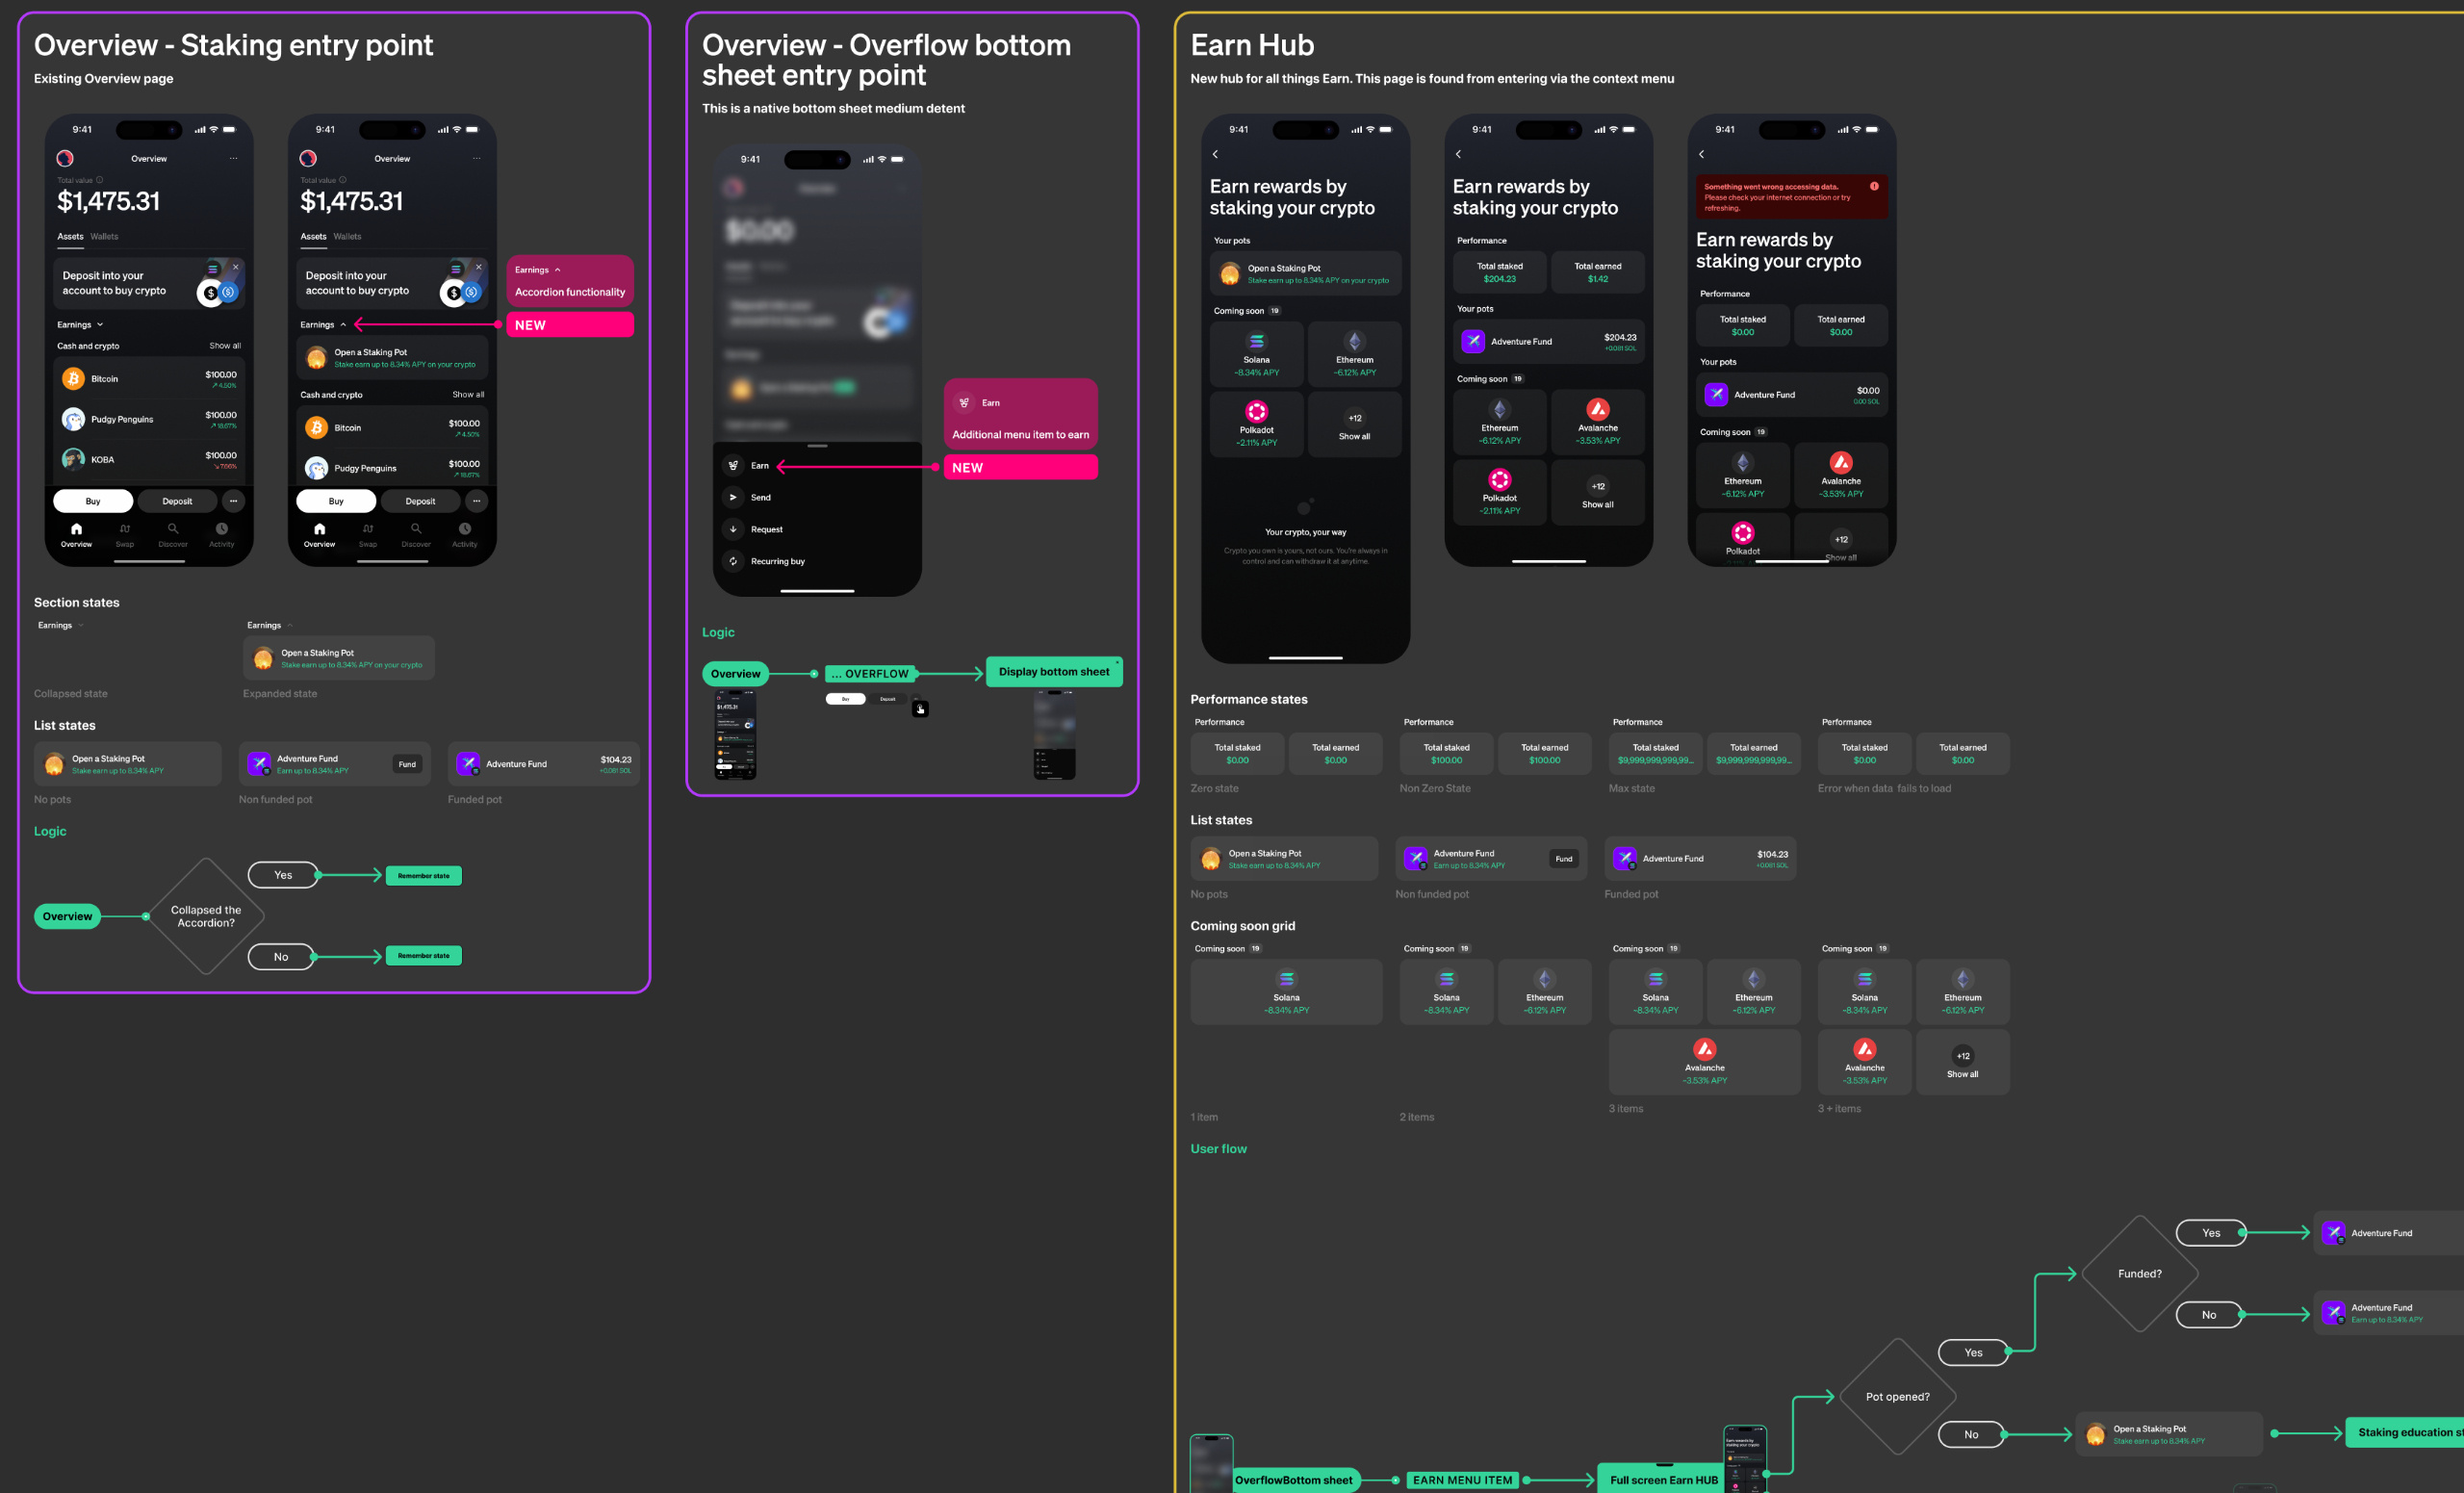Click the Request icon in the bottom sheet

click(x=733, y=529)
